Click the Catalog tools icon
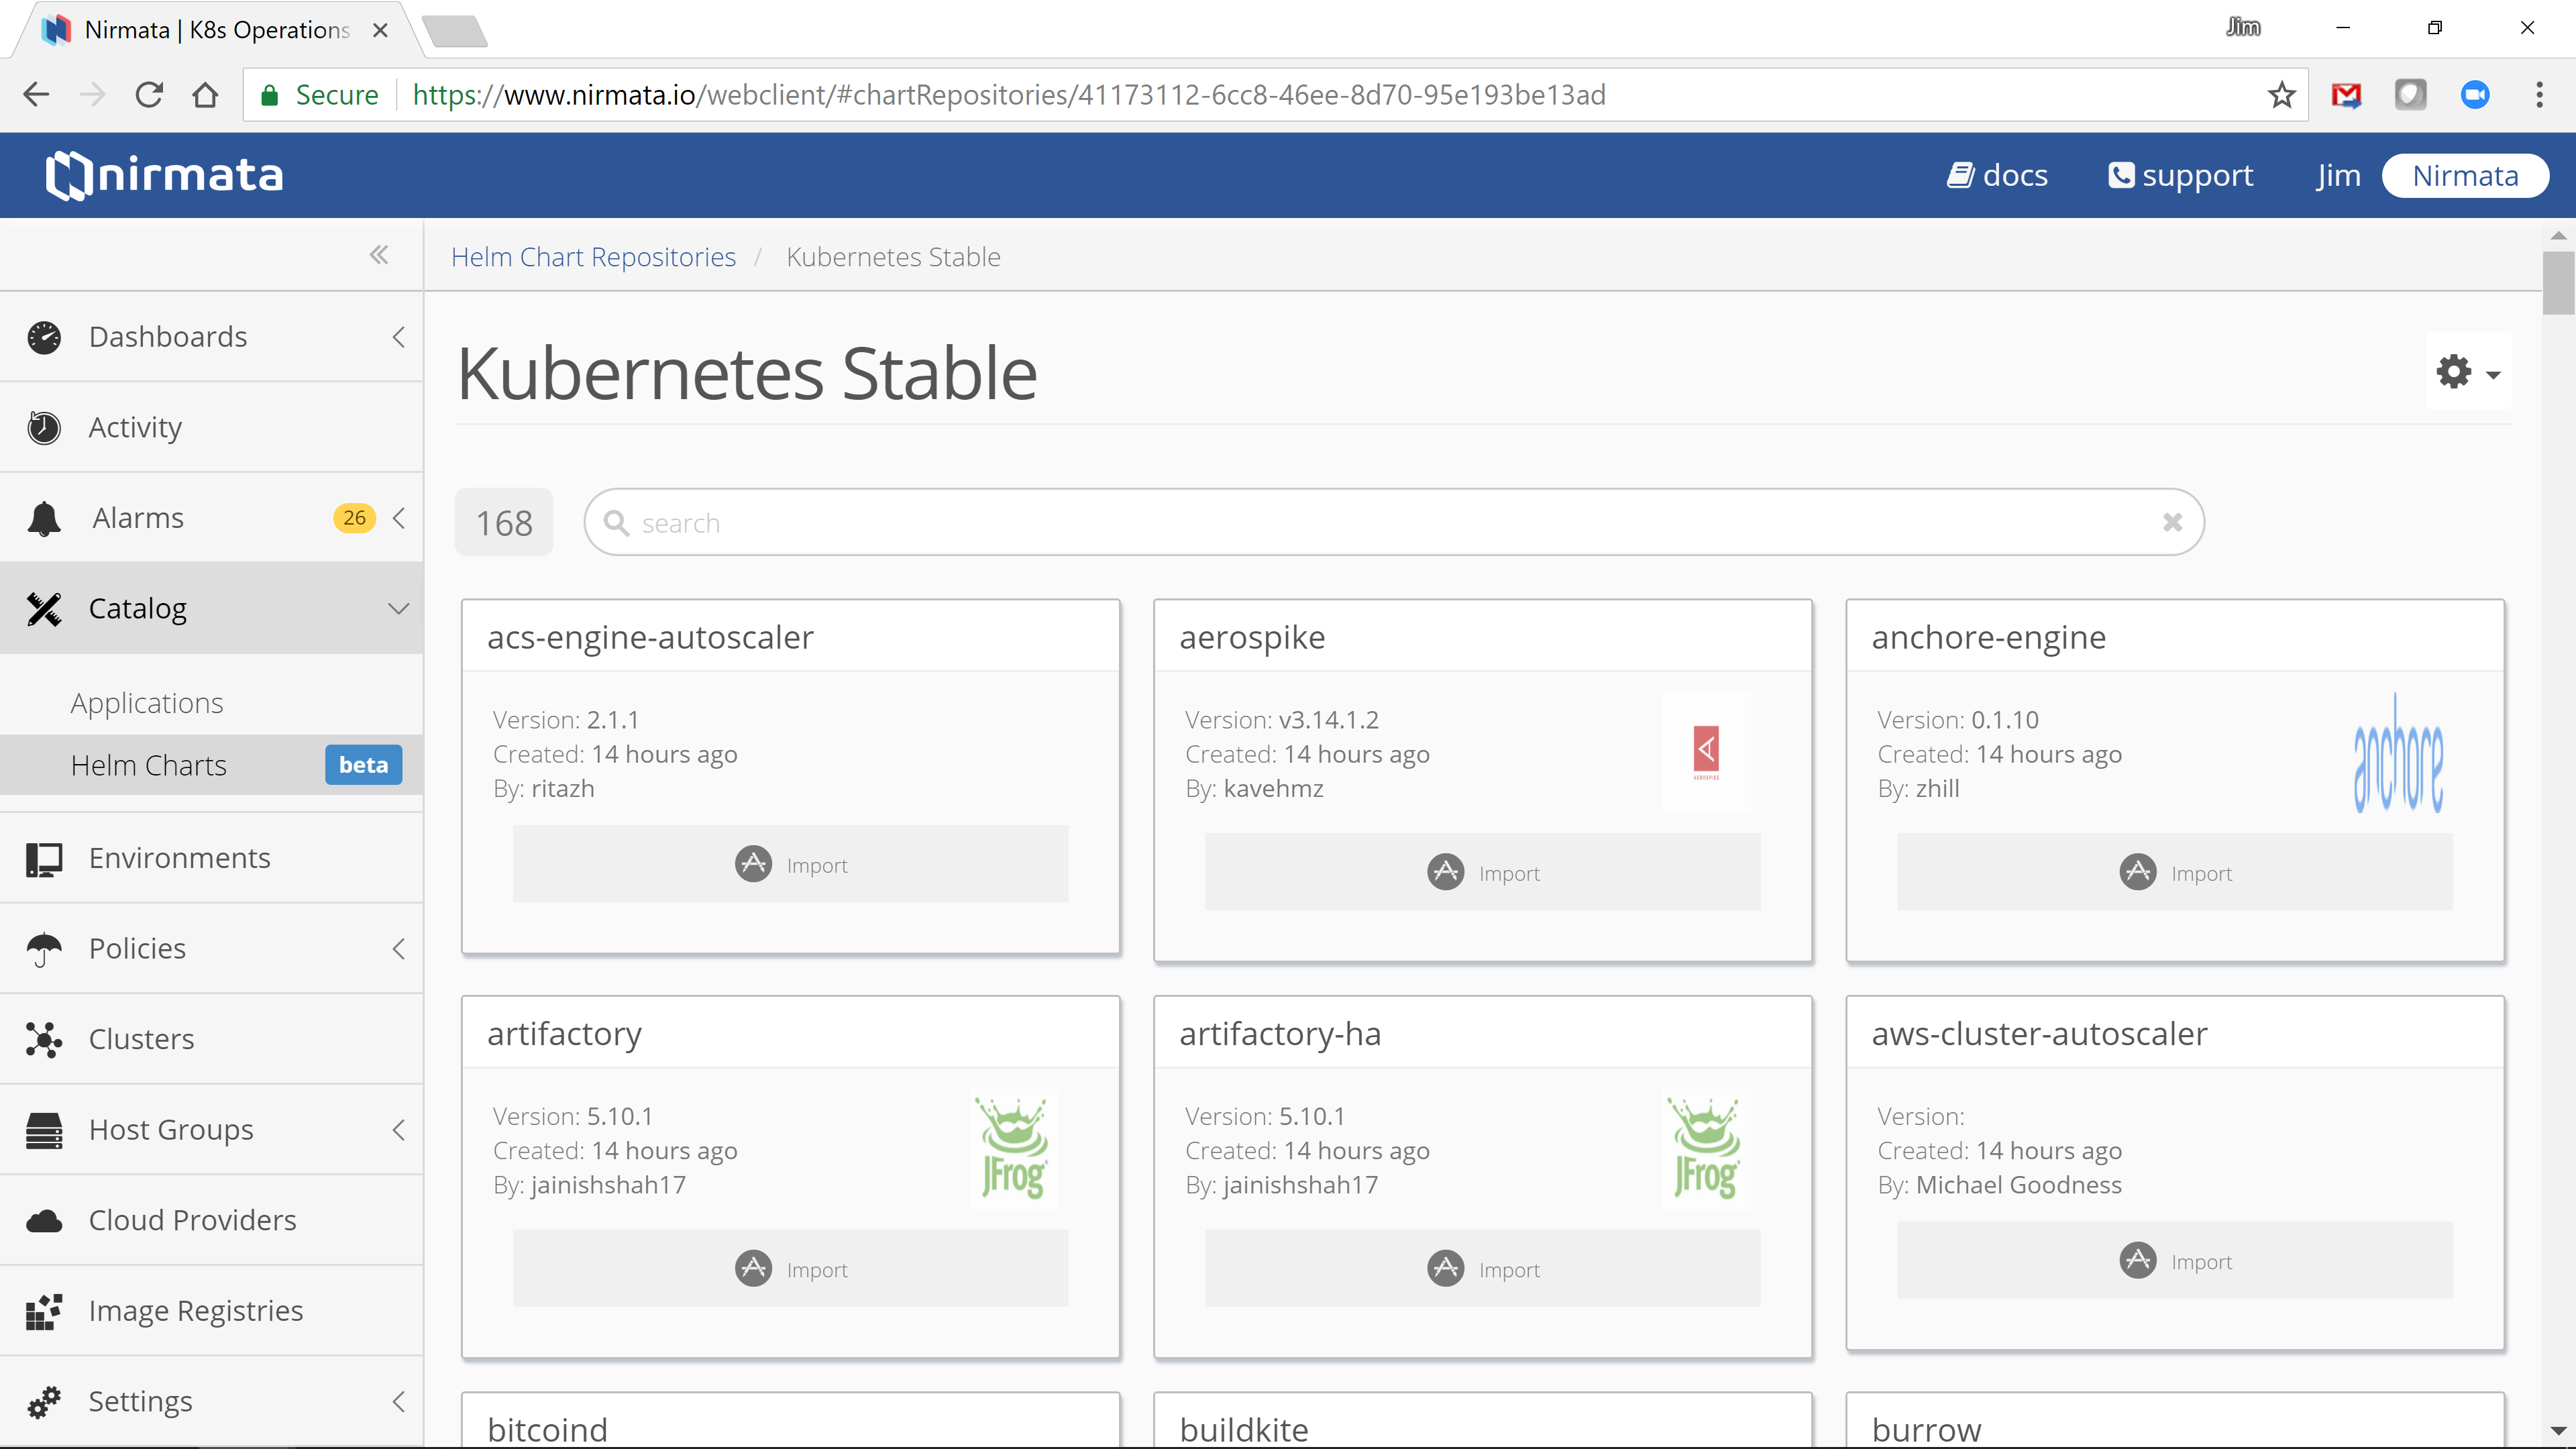2576x1449 pixels. click(44, 609)
